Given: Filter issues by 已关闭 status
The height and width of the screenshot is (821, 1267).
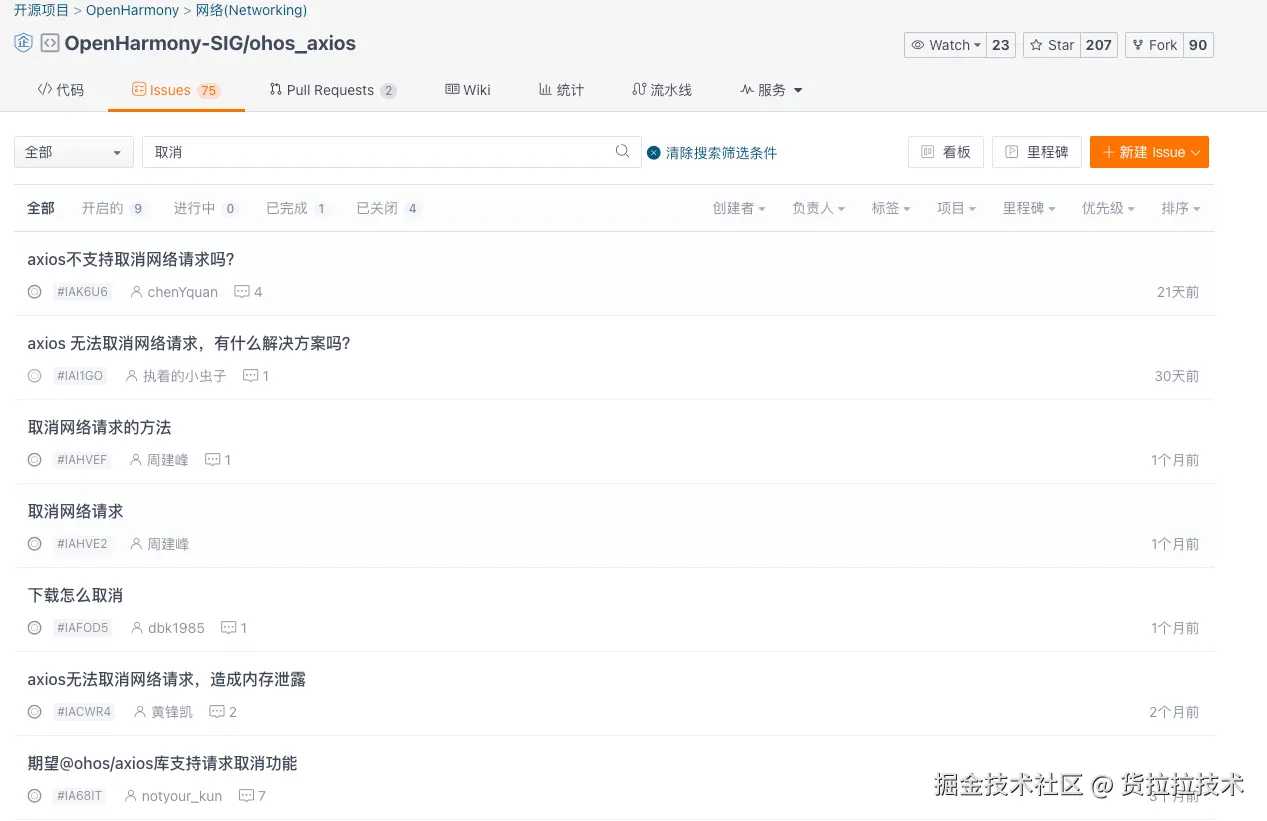Looking at the screenshot, I should [389, 208].
